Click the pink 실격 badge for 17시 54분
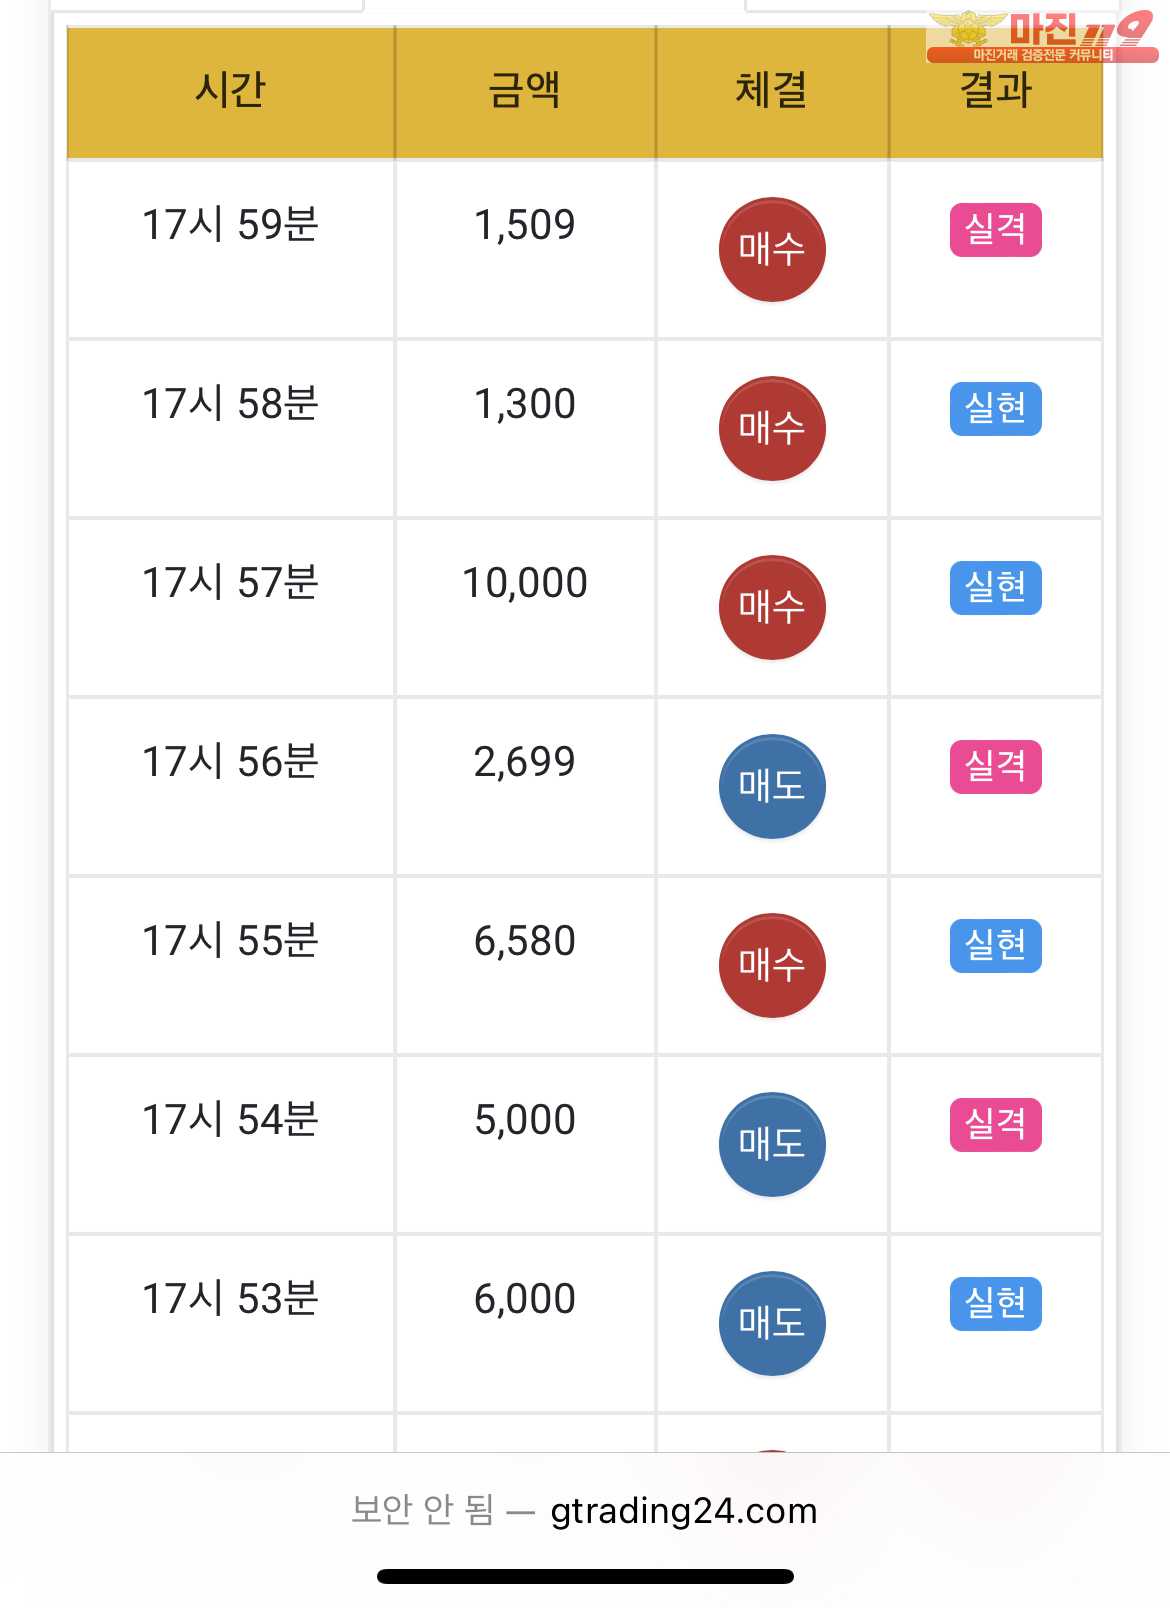Screen dimensions: 1170x1608 tap(996, 1125)
